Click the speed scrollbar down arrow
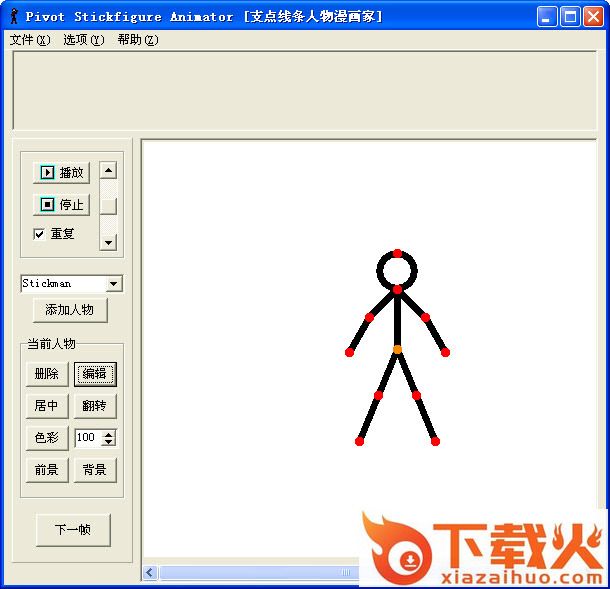This screenshot has width=610, height=589. coord(108,243)
